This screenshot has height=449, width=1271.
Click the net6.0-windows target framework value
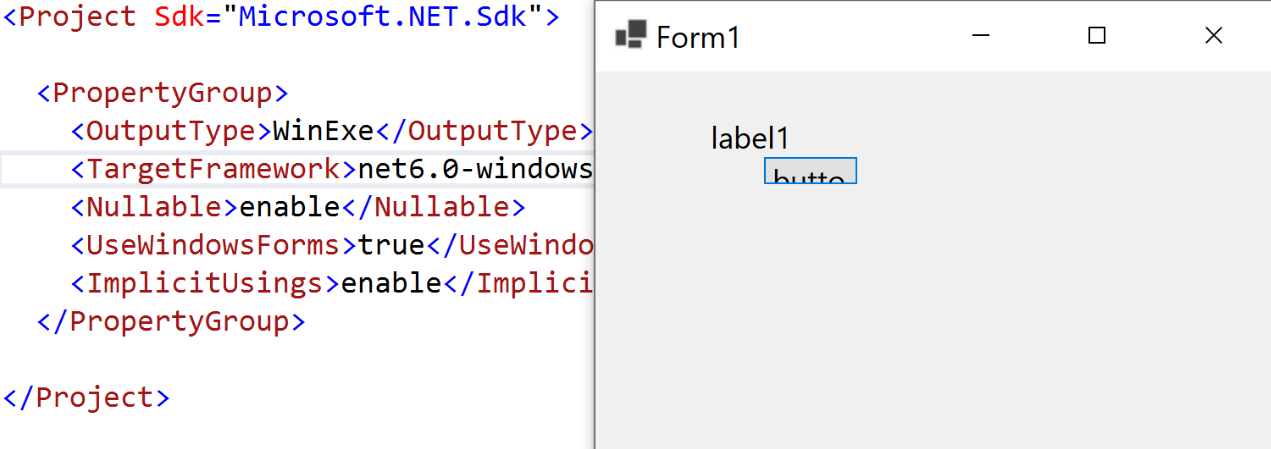coord(475,169)
